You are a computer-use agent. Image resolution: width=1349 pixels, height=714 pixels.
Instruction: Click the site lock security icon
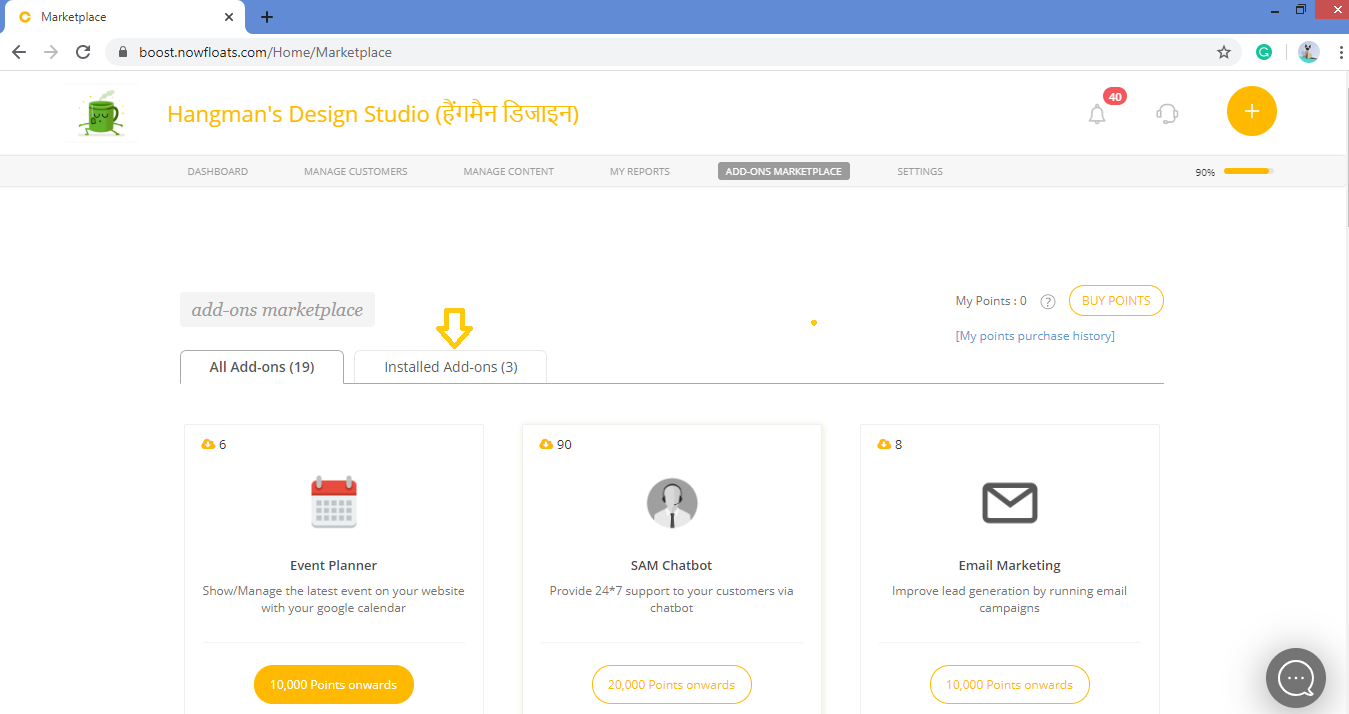coord(124,52)
